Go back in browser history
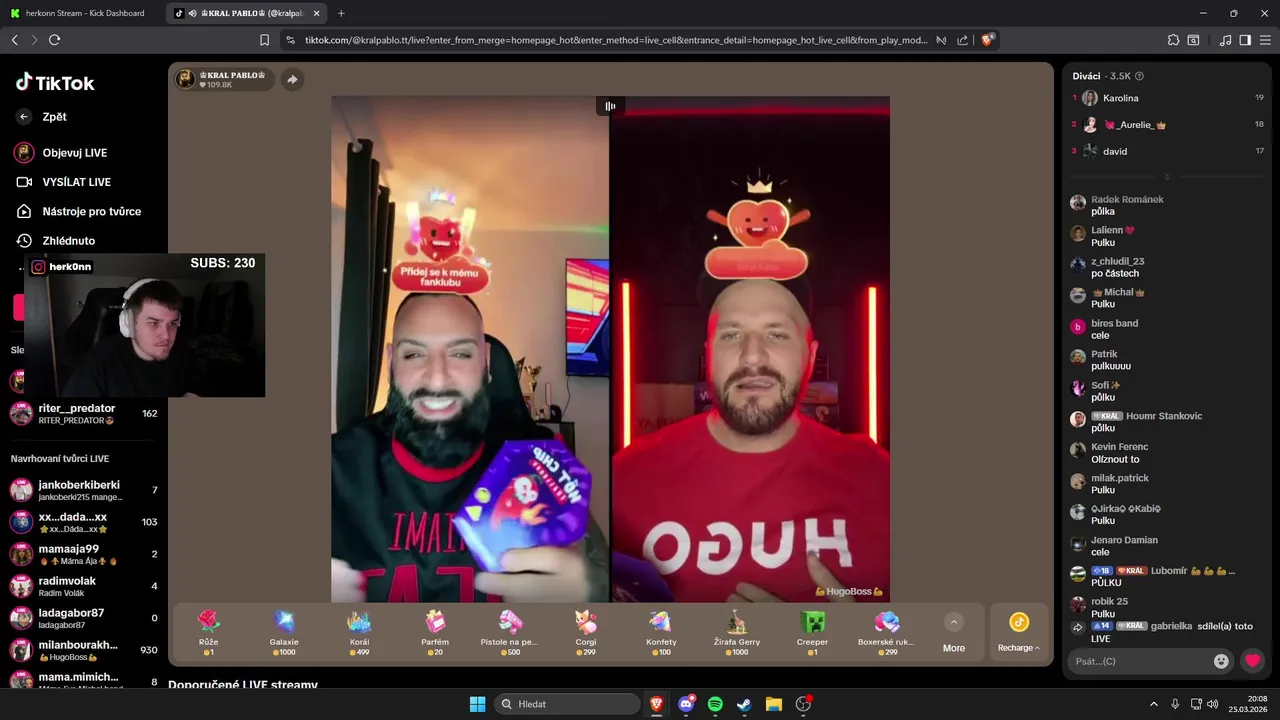This screenshot has width=1280, height=720. pyautogui.click(x=14, y=40)
